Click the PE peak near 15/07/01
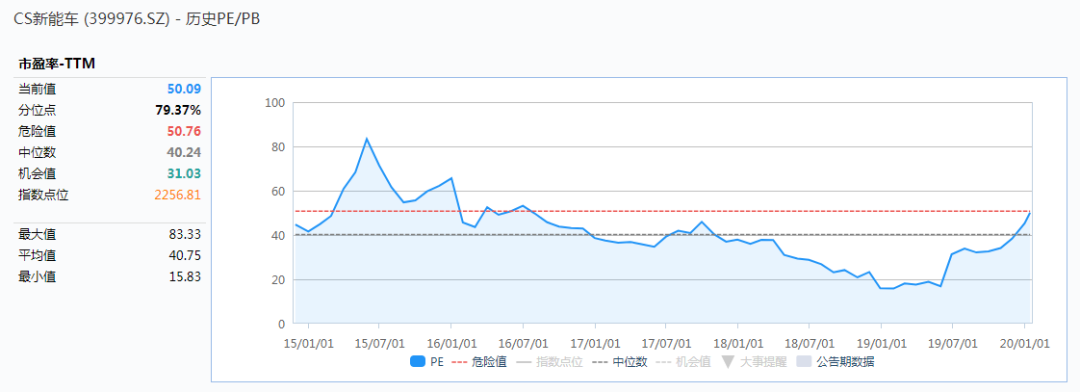Image resolution: width=1080 pixels, height=392 pixels. [x=366, y=138]
